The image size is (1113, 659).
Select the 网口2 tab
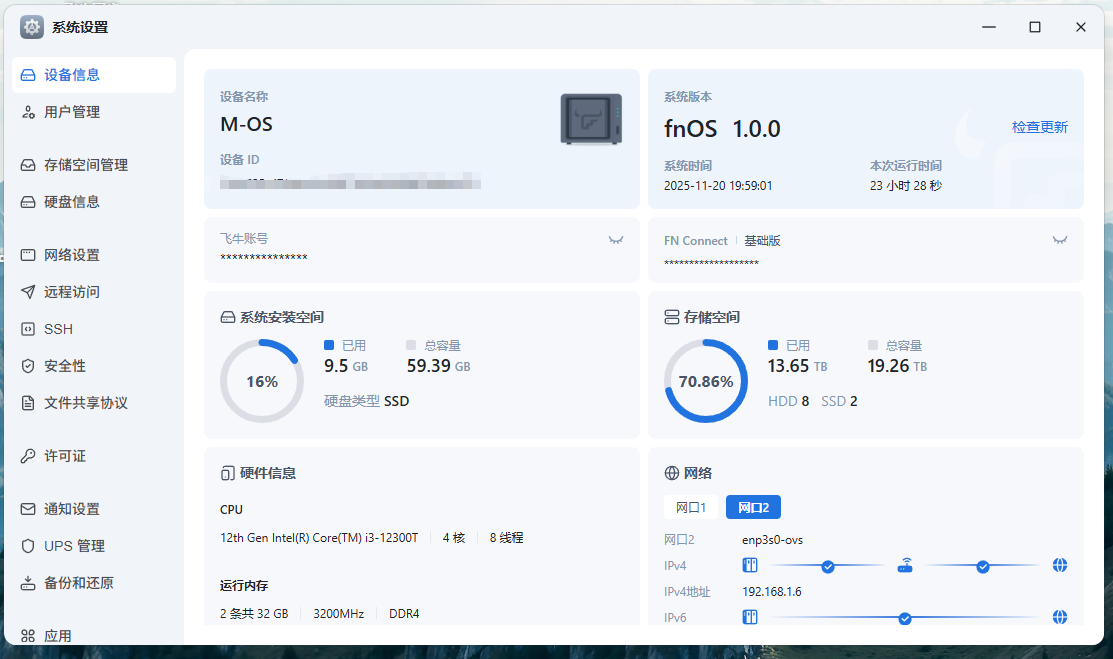pos(753,507)
